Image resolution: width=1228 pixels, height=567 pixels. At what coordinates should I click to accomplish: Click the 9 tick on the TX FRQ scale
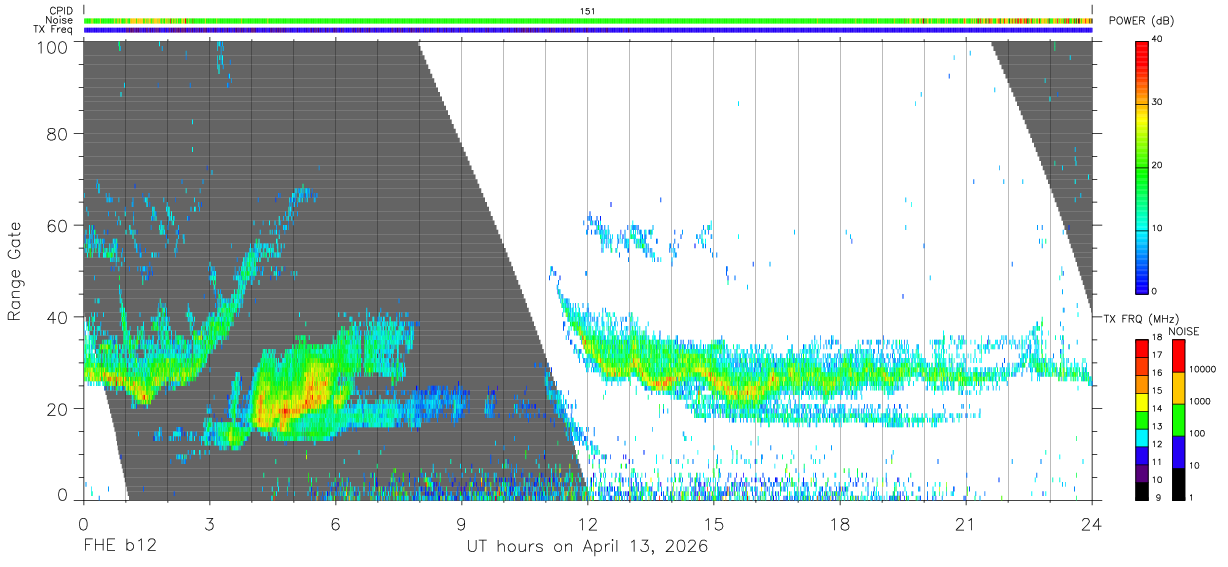[x=1159, y=497]
